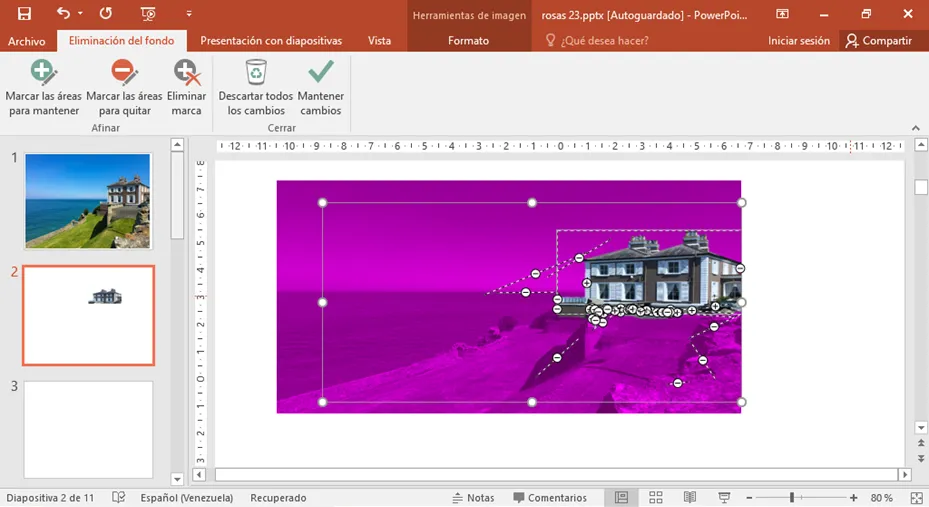This screenshot has width=929, height=507.
Task: Switch to slide sorter view
Action: click(656, 498)
